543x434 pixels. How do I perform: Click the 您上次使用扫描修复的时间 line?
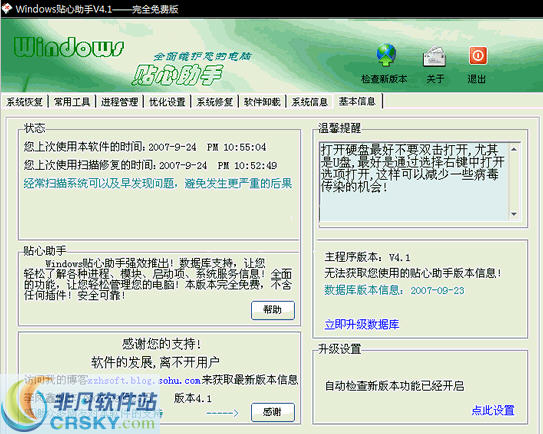150,165
